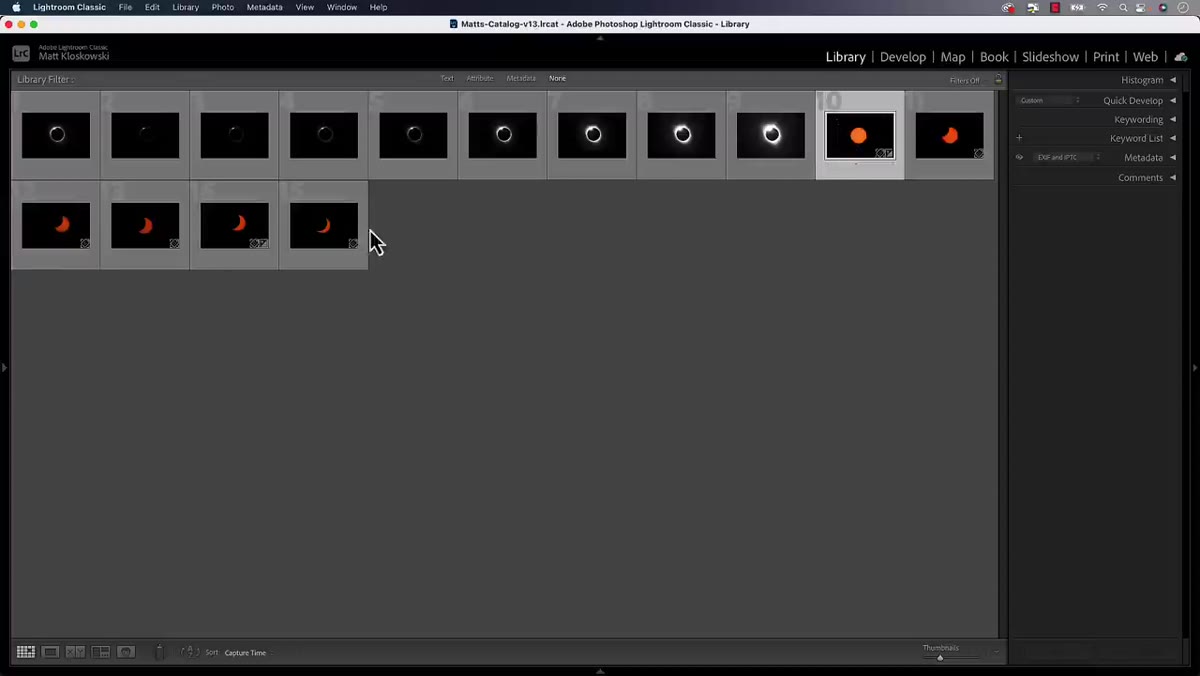Screen dimensions: 1200x676
Task: Select the selected orange sun thumbnail 10
Action: click(860, 135)
